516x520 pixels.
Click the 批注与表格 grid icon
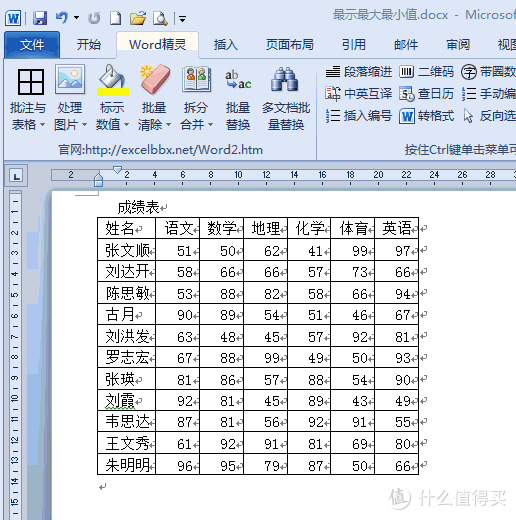point(31,82)
